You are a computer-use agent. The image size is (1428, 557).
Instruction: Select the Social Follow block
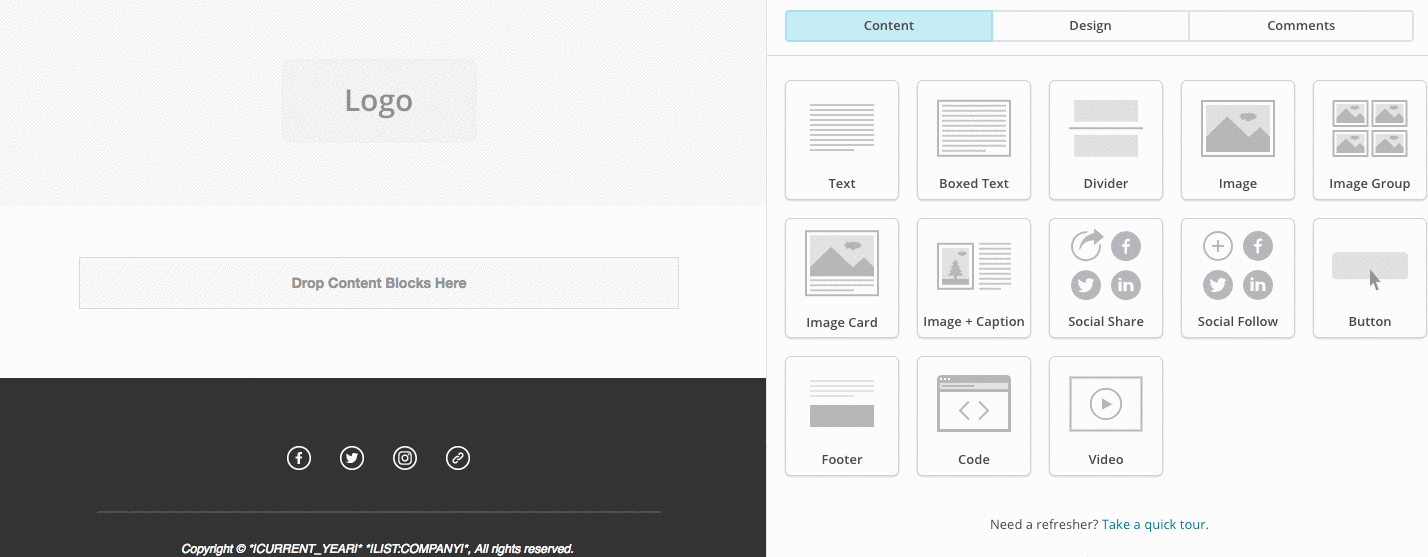tap(1238, 278)
